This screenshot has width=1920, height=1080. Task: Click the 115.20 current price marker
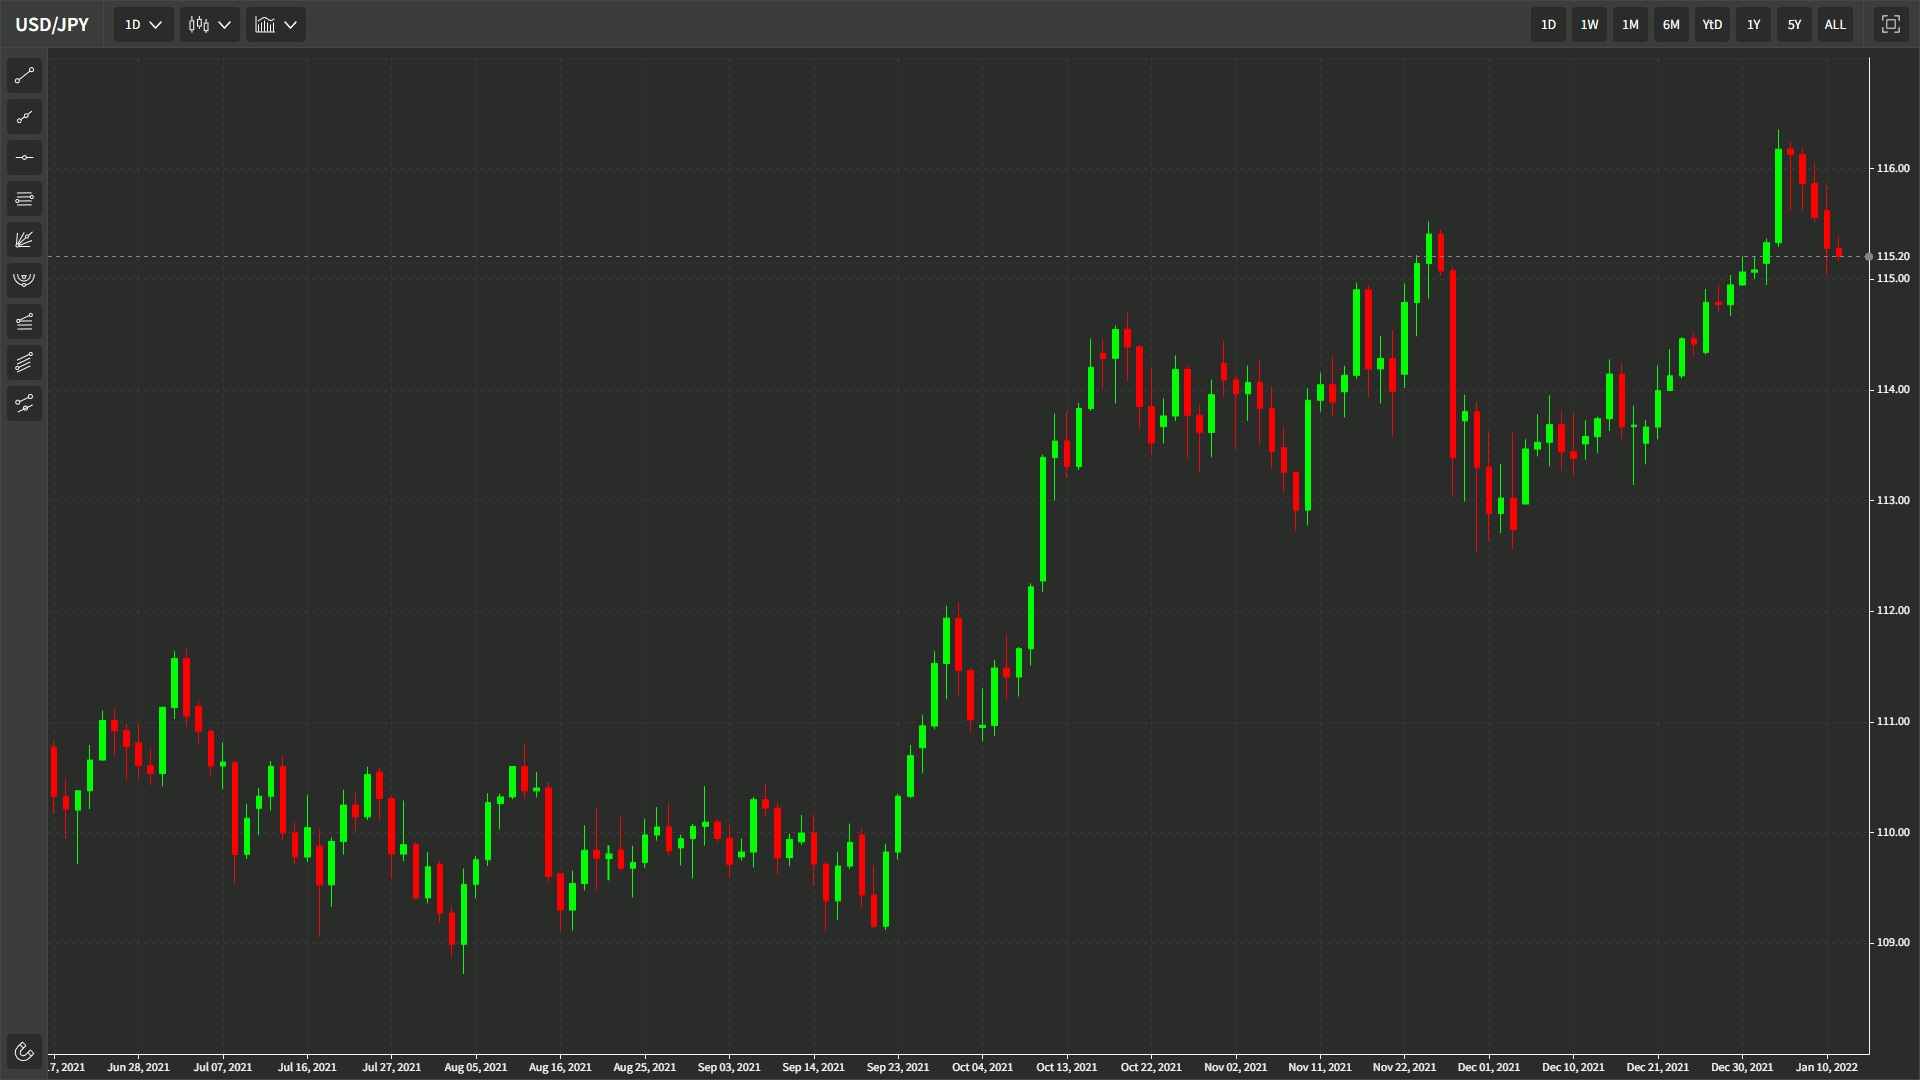(x=1892, y=257)
